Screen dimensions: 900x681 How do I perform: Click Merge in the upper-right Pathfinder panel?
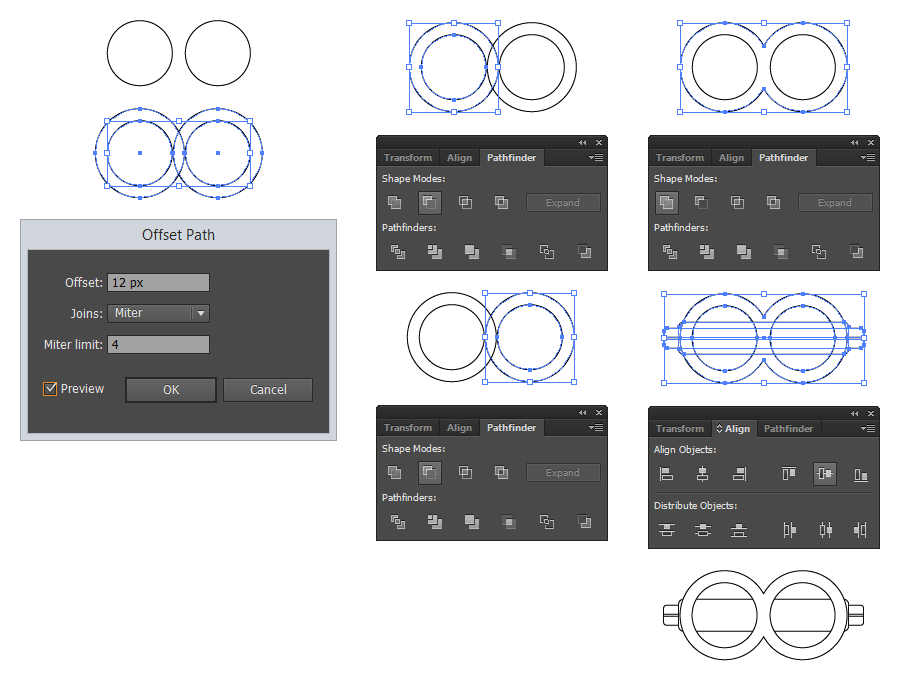744,251
